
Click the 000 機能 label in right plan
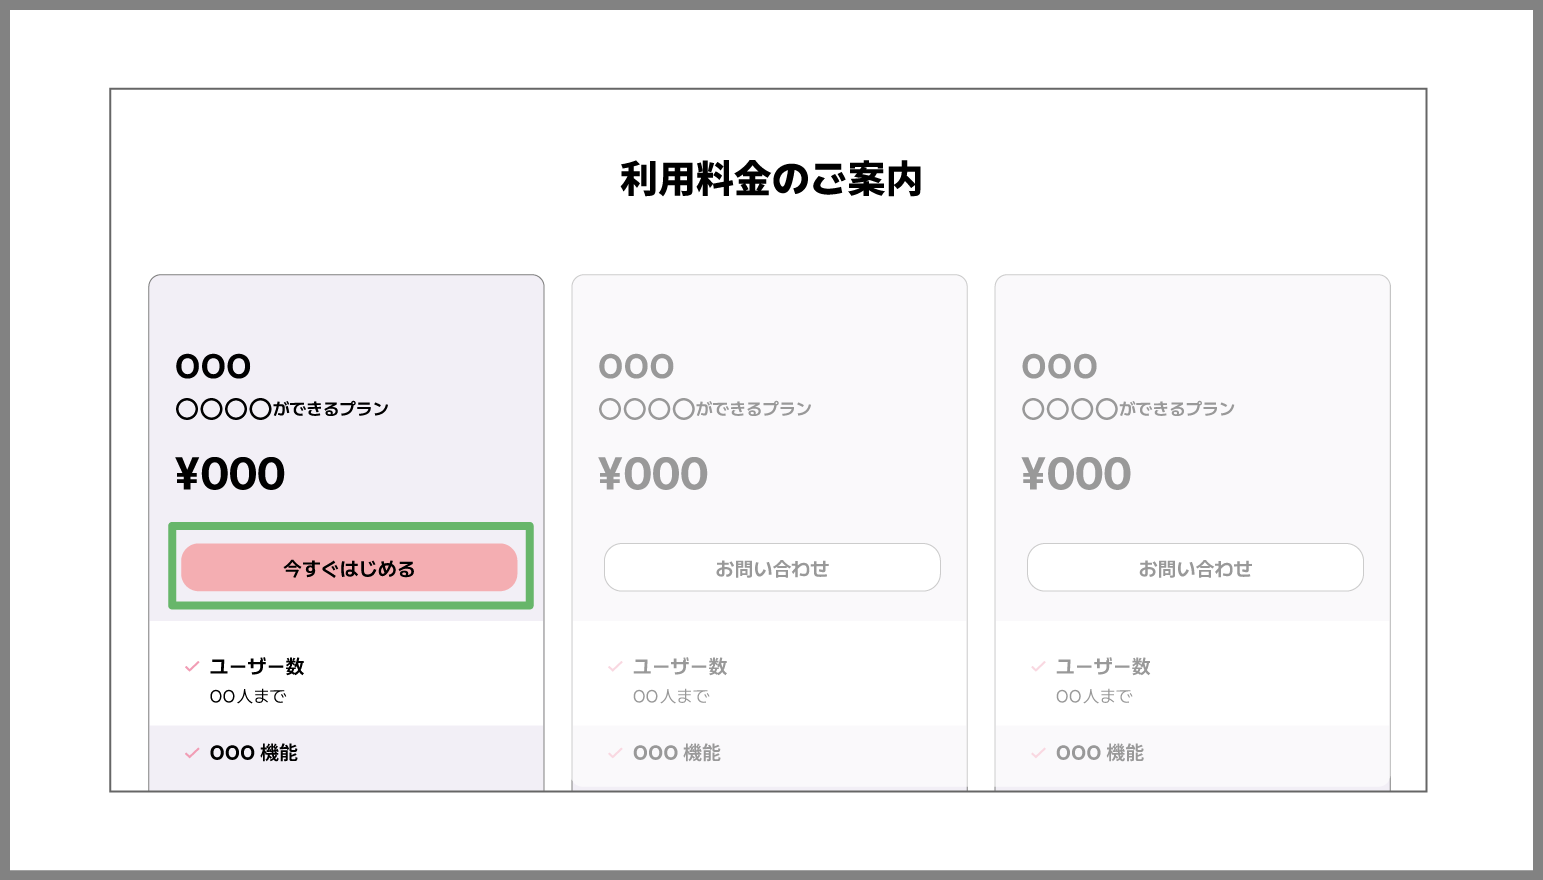(1100, 753)
